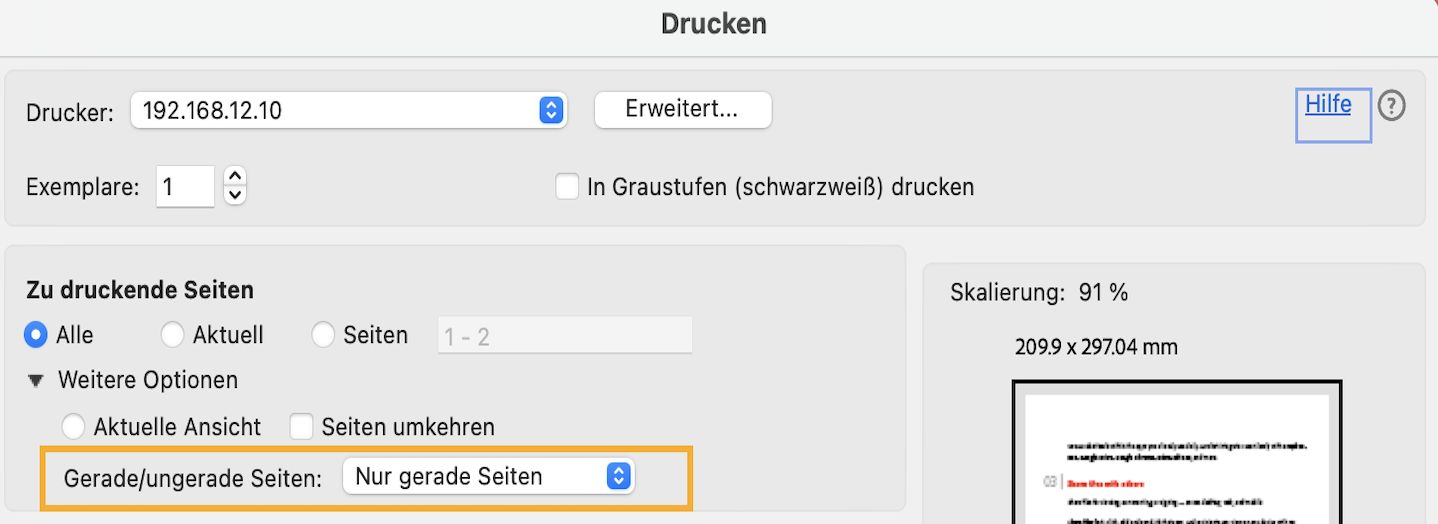Screen dimensions: 1438x524
Task: Collapse the Weitere Optionen disclosure triangle
Action: pos(37,380)
